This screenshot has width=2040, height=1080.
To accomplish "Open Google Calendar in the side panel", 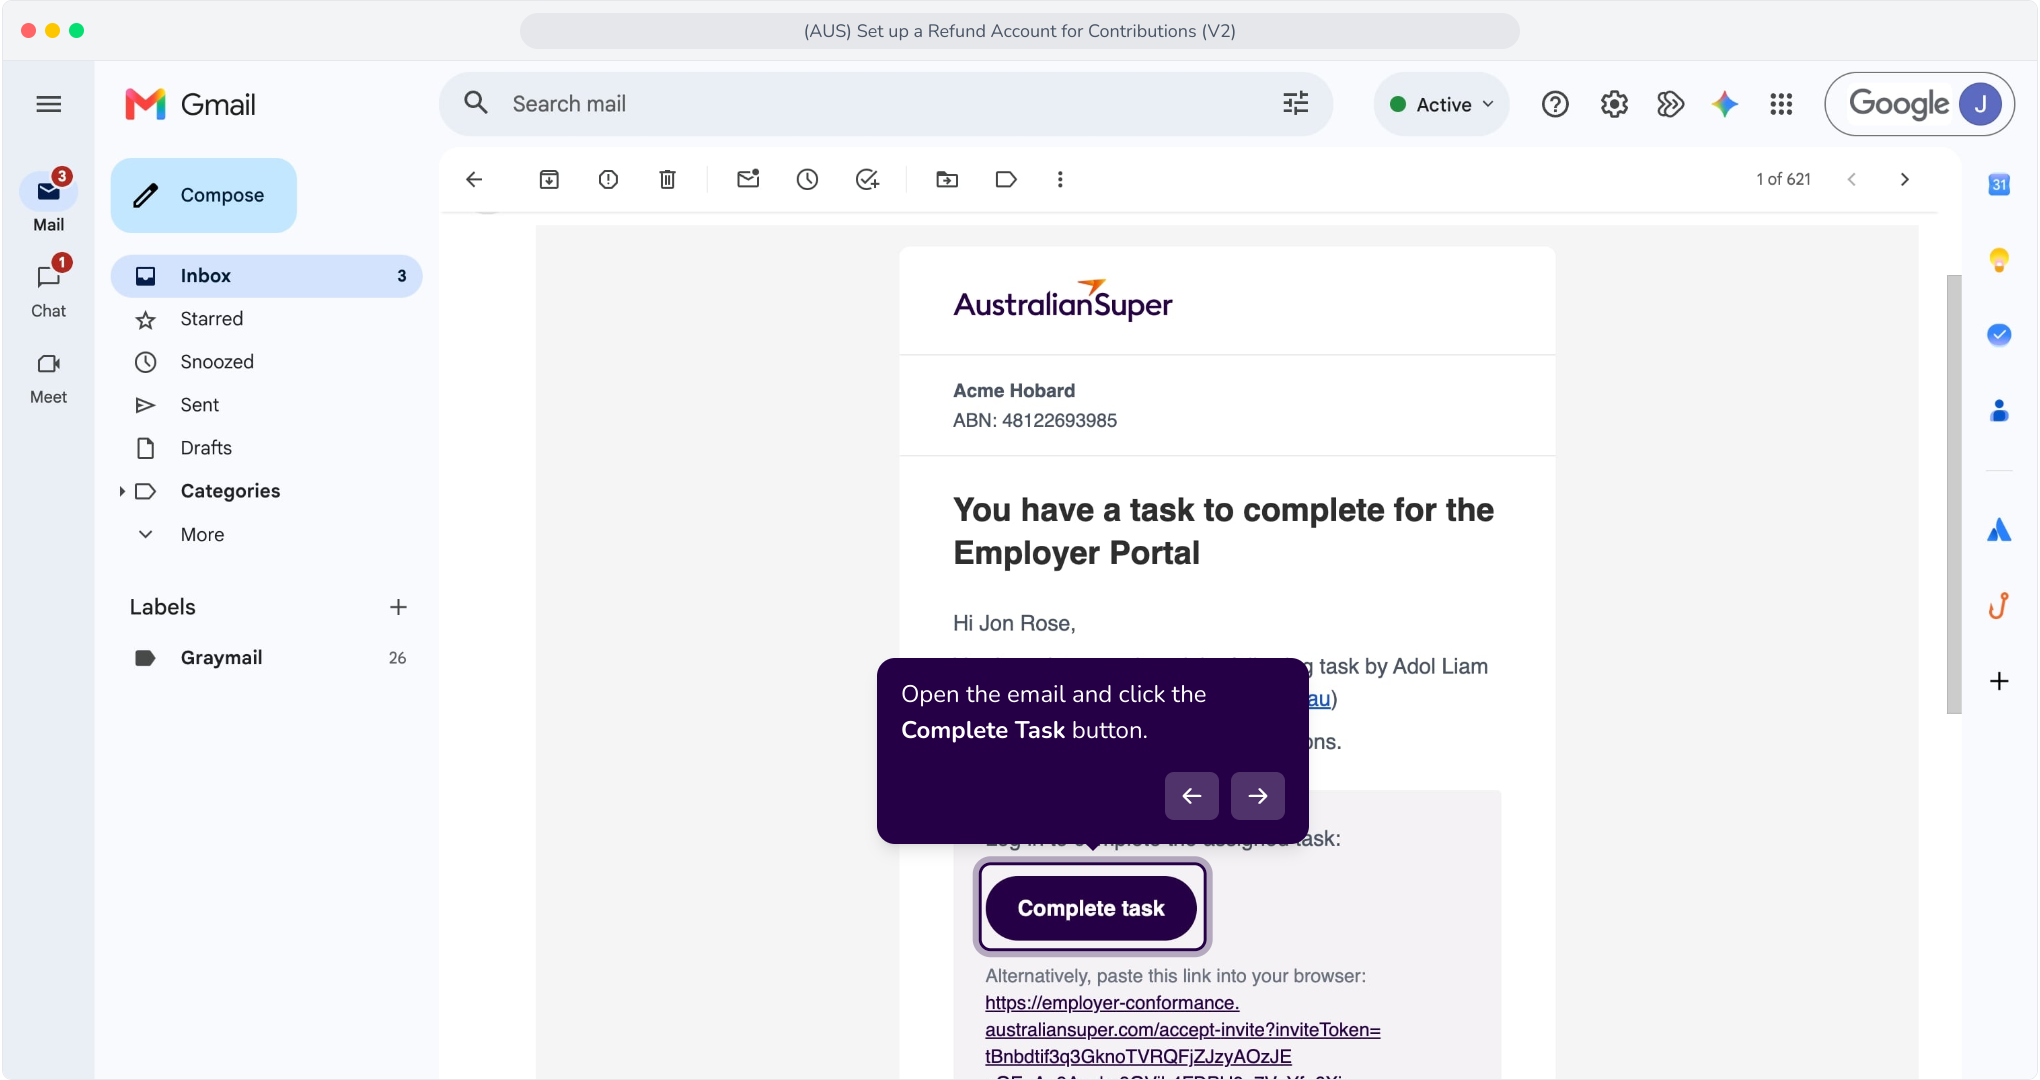I will tap(1999, 184).
